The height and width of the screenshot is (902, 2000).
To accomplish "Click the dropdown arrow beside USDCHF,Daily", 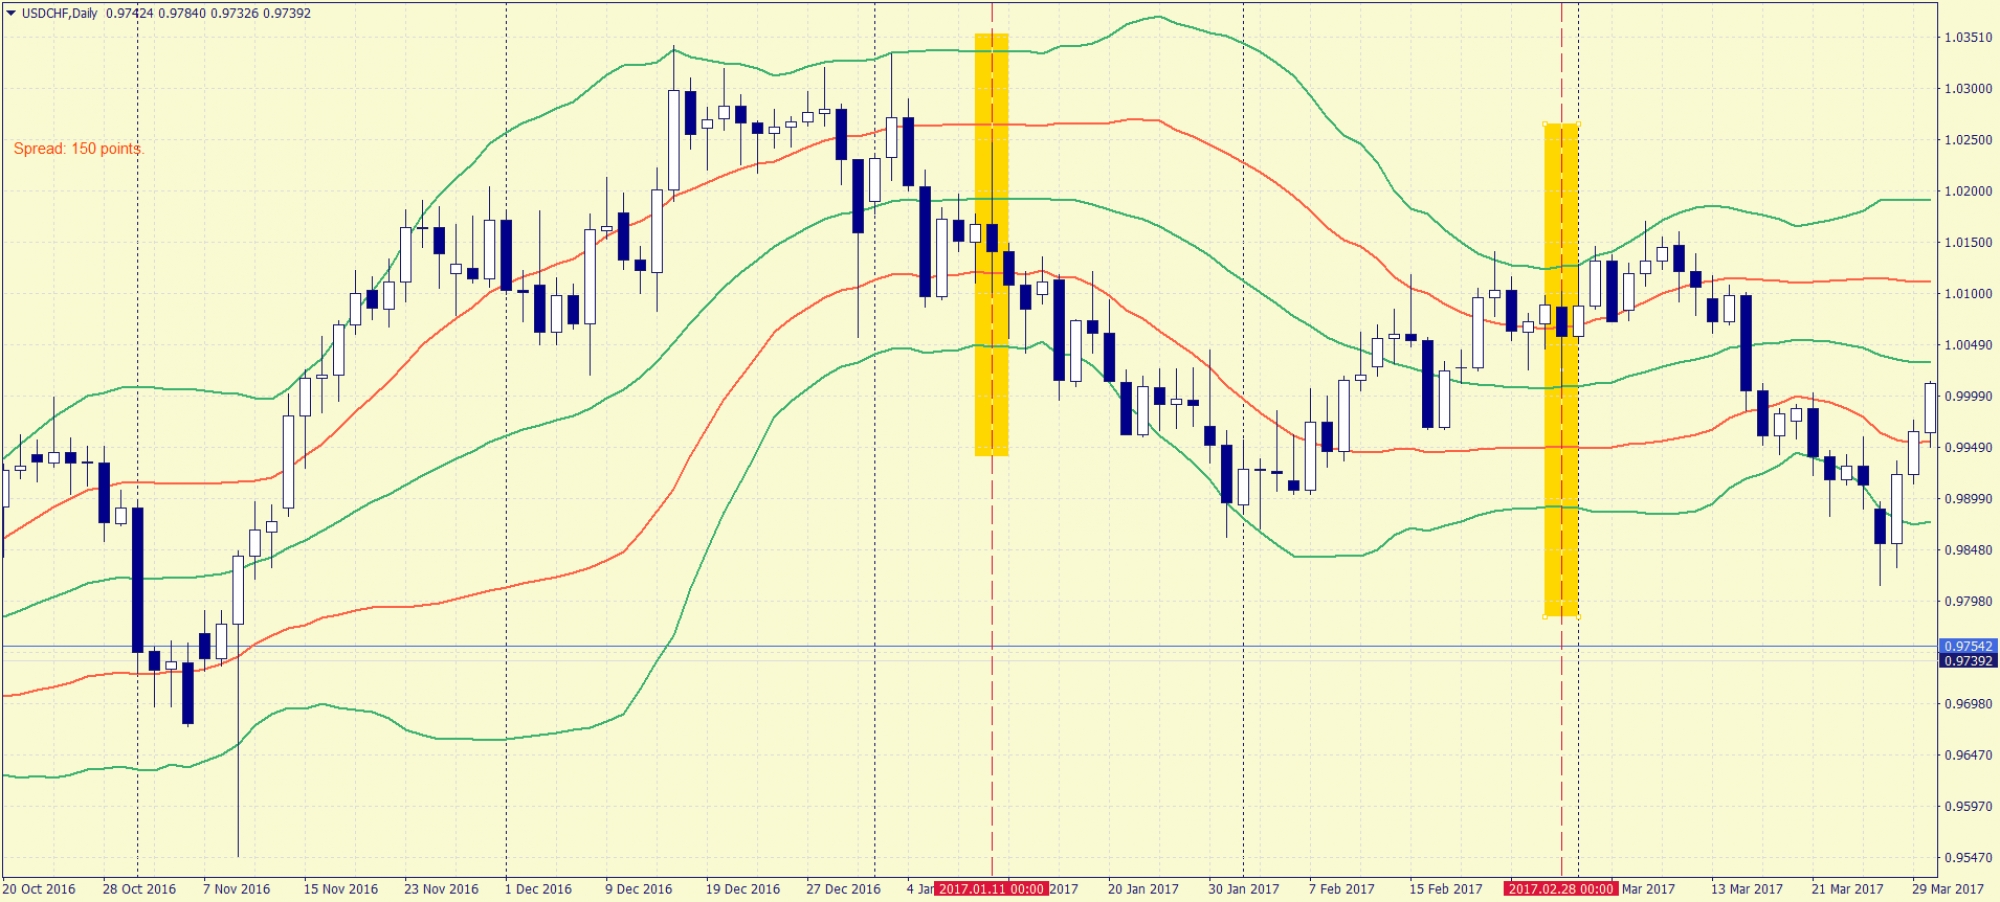I will 11,13.
